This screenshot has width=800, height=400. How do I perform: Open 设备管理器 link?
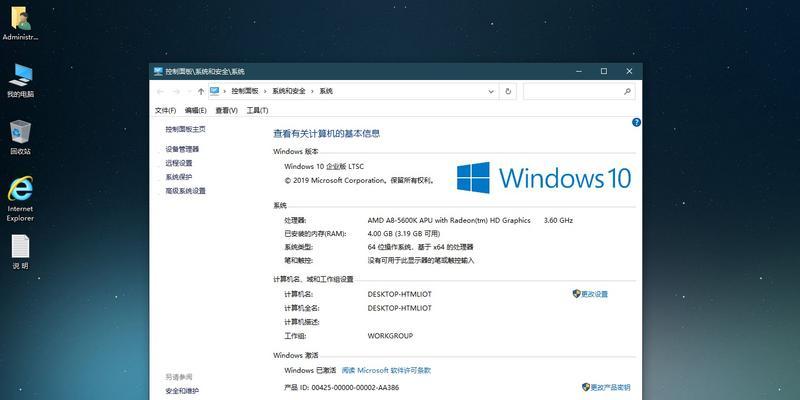[182, 149]
